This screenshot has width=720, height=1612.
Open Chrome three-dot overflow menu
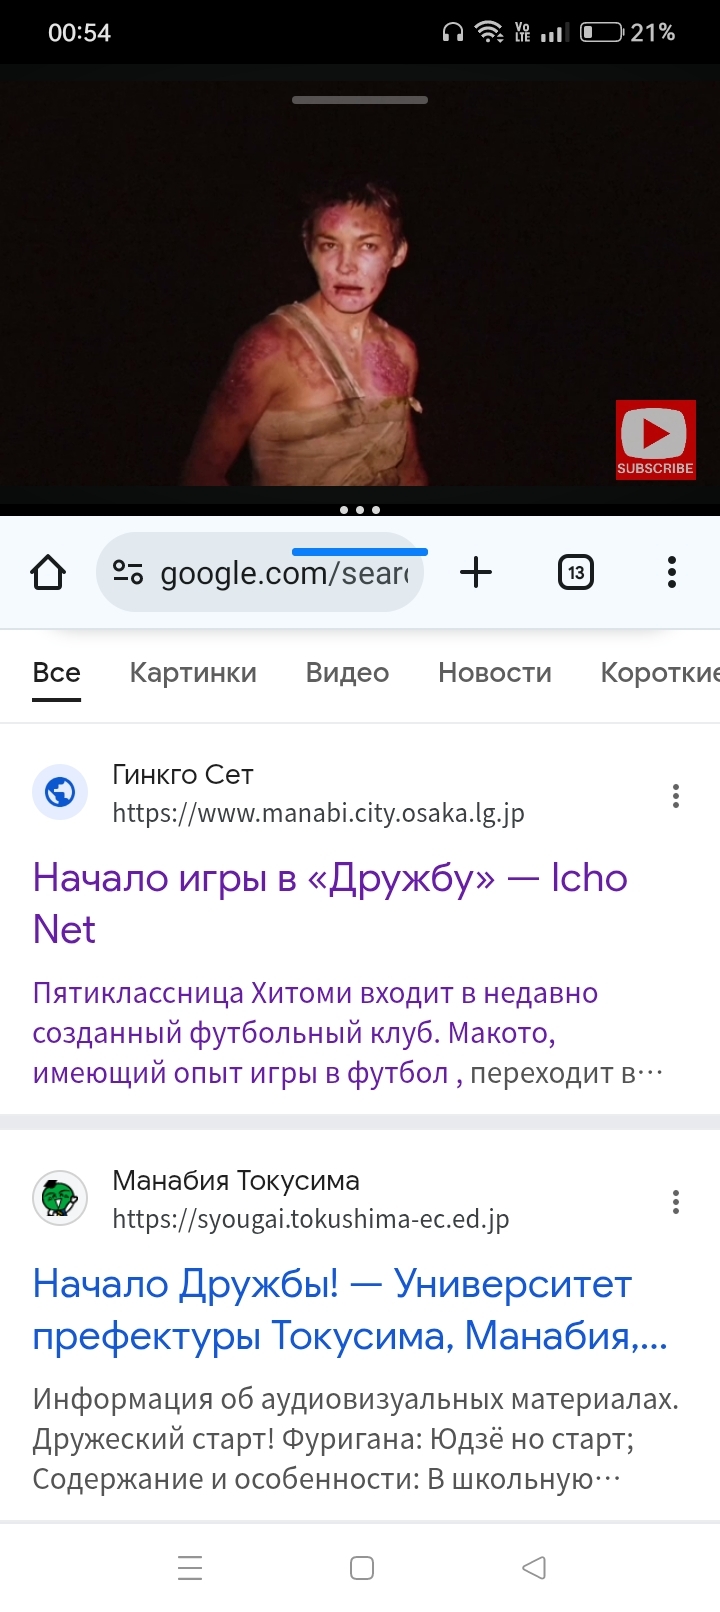pyautogui.click(x=672, y=573)
